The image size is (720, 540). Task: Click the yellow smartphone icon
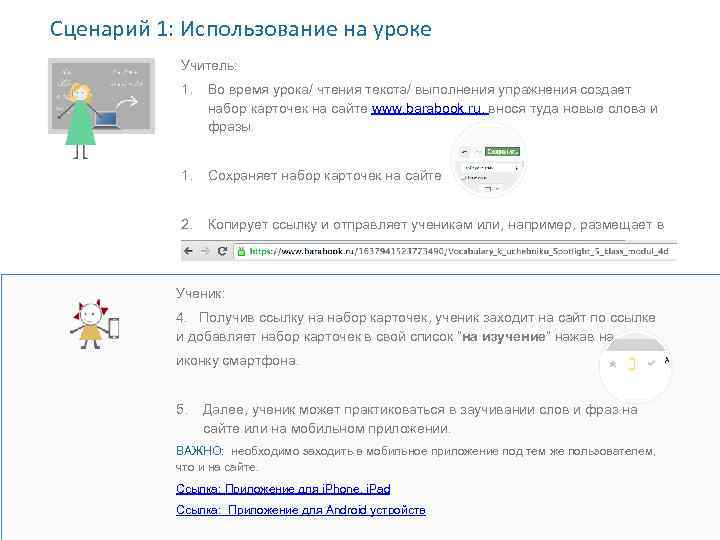(x=632, y=364)
